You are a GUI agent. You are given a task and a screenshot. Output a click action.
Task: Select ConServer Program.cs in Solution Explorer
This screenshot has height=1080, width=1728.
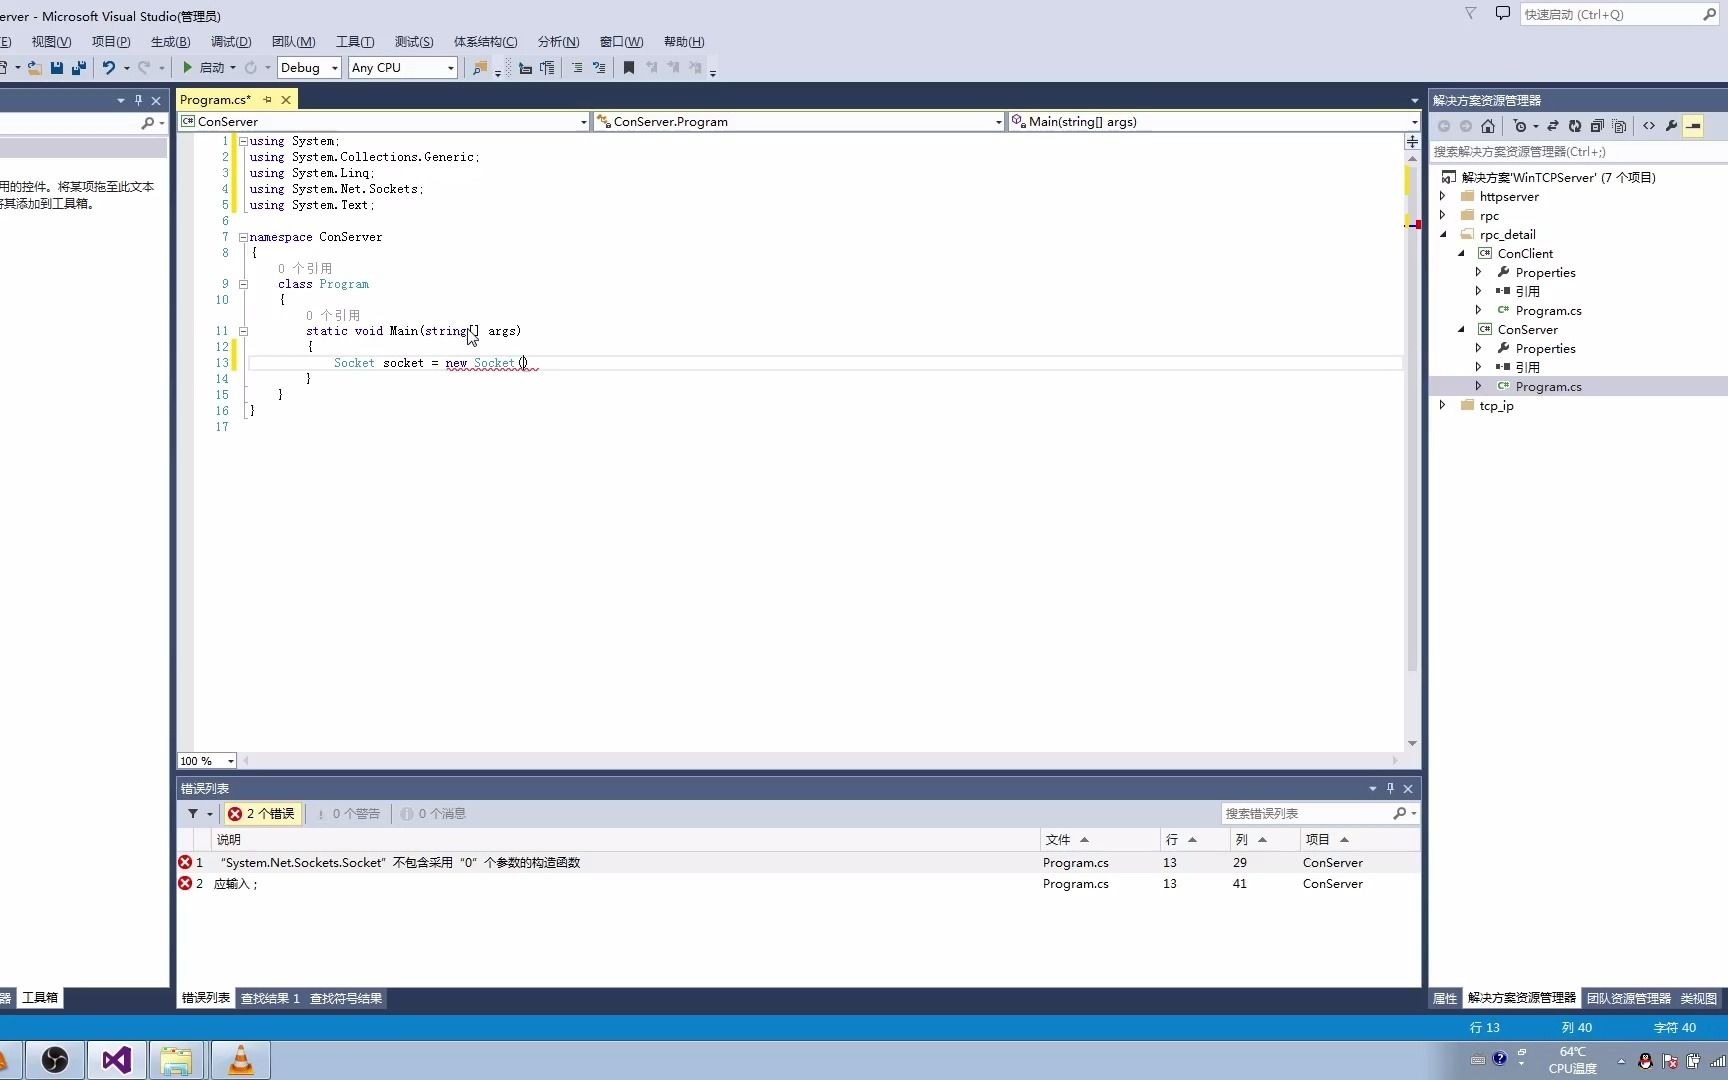pos(1548,387)
